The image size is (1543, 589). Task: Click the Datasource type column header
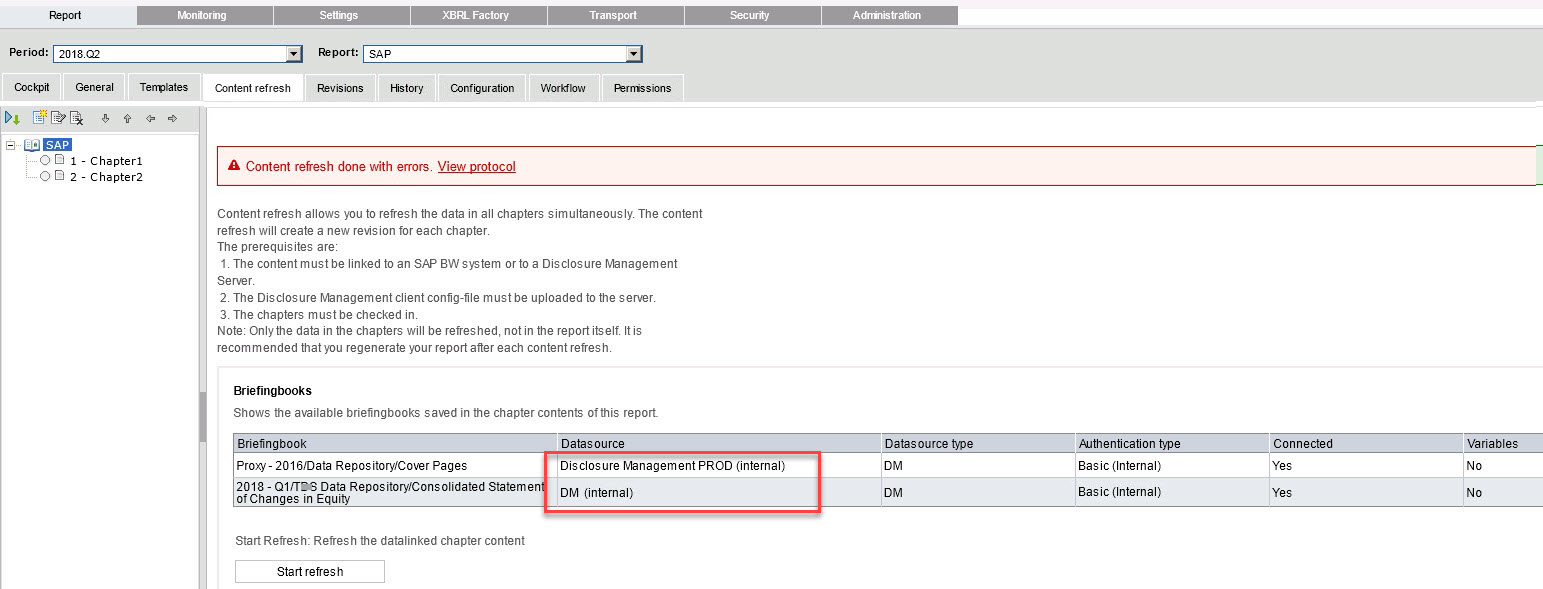point(978,443)
